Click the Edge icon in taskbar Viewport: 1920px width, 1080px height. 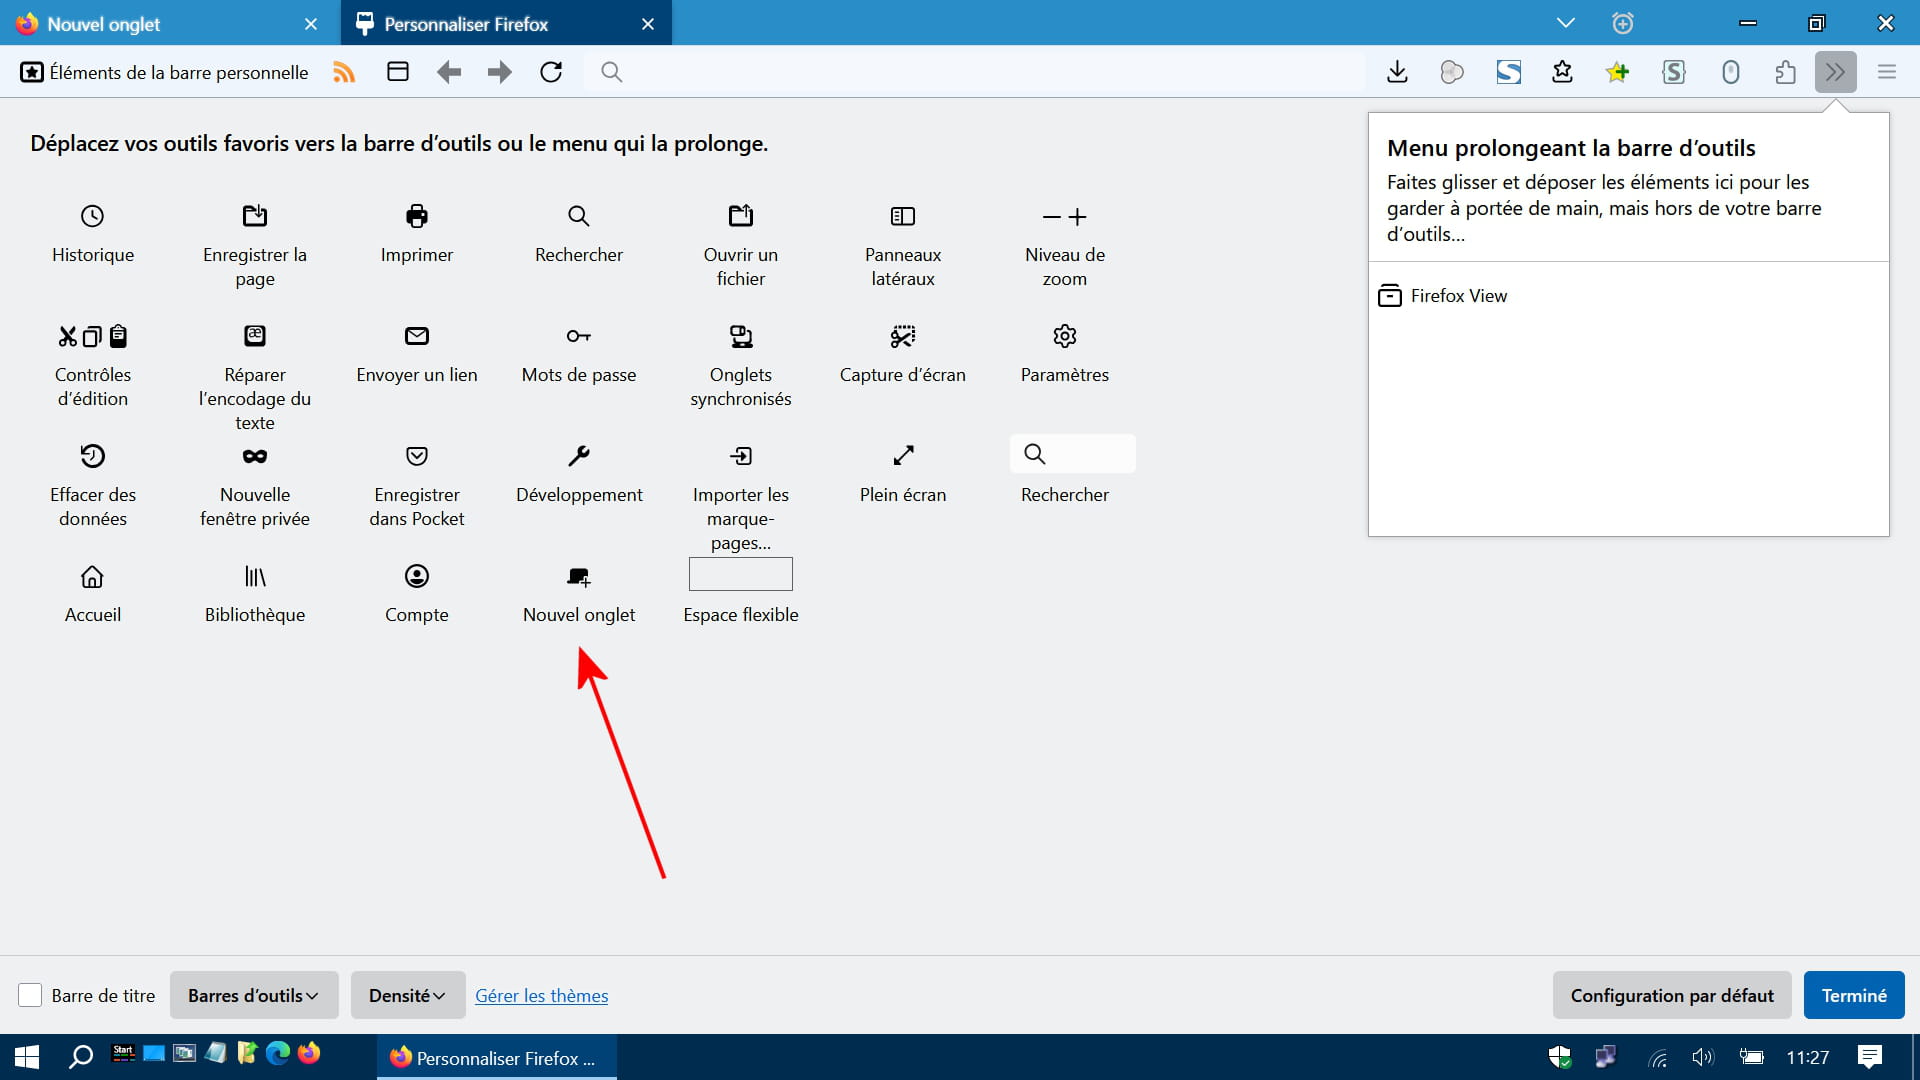pos(278,1053)
